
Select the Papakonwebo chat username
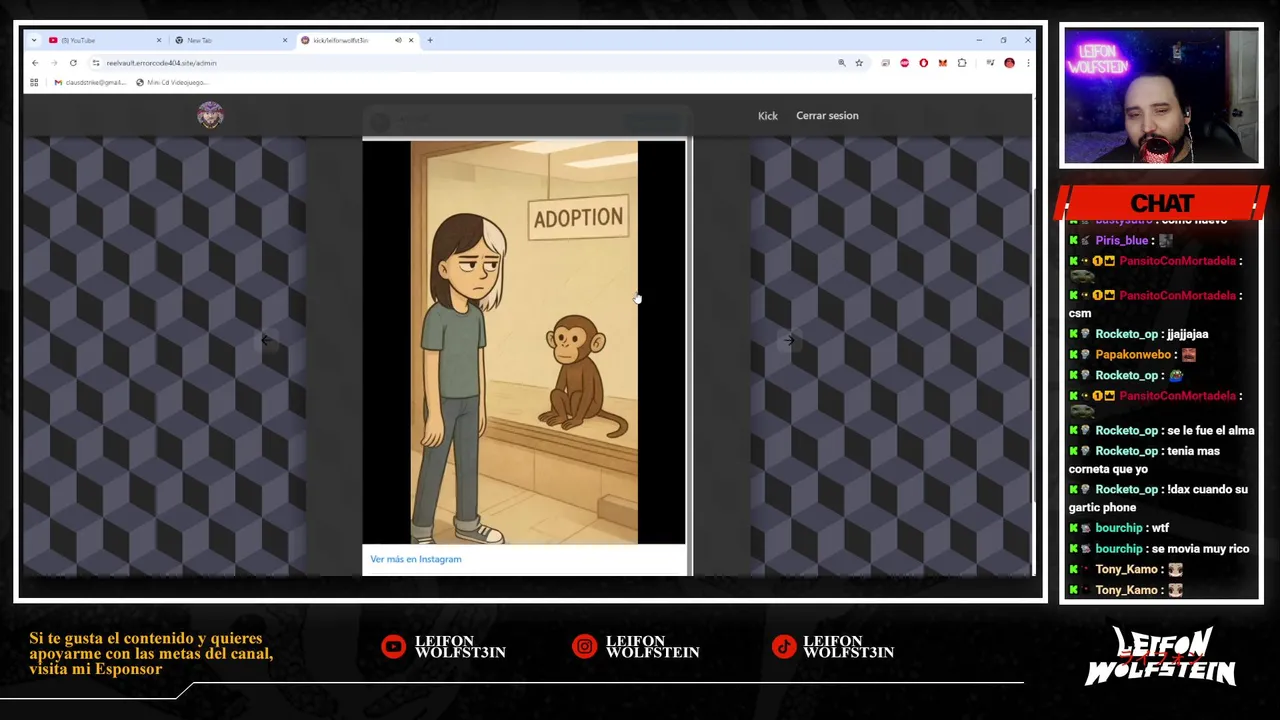pyautogui.click(x=1132, y=355)
